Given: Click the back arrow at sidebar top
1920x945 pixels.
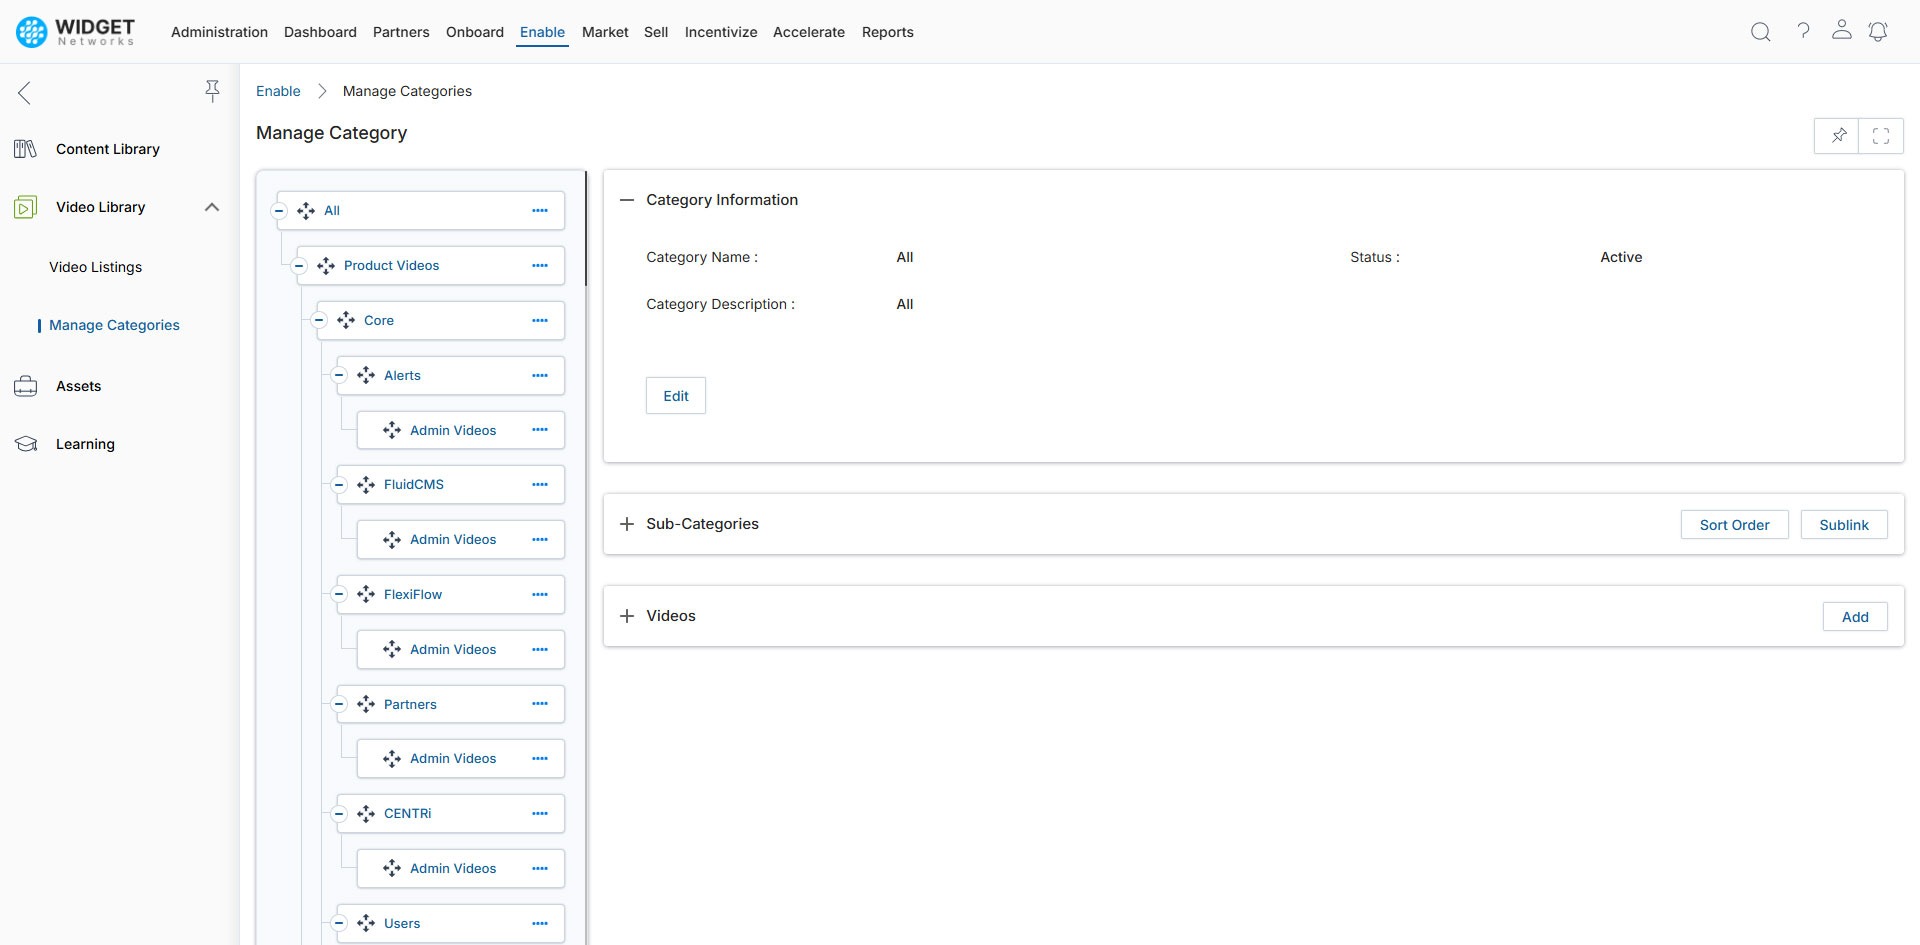Looking at the screenshot, I should (24, 92).
